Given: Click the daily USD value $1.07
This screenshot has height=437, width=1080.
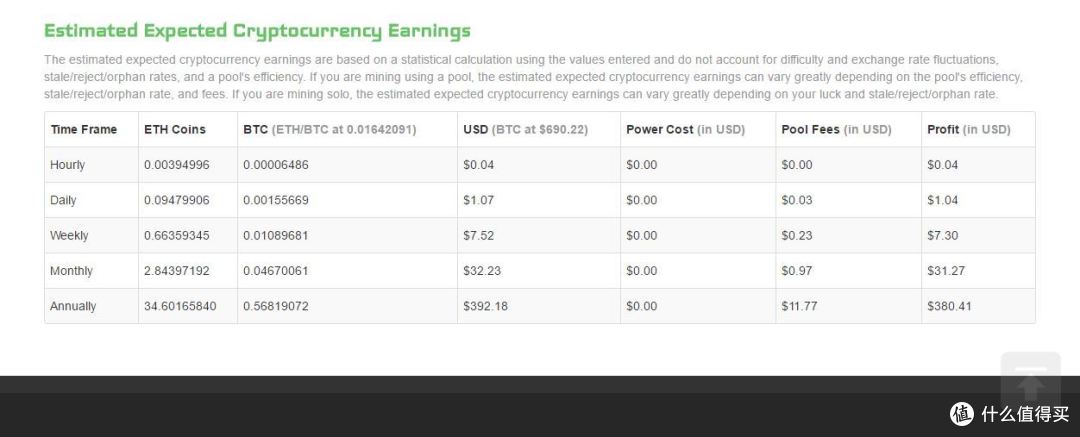Looking at the screenshot, I should tap(479, 201).
